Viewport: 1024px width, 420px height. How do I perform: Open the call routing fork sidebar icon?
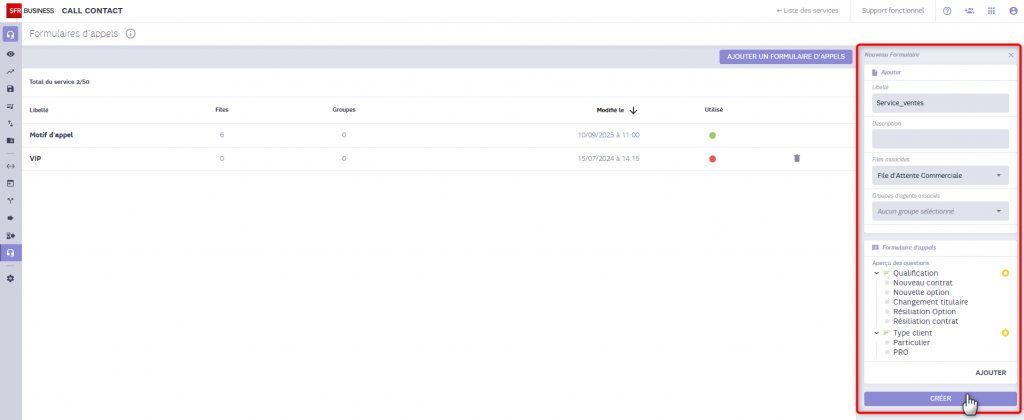pos(10,201)
